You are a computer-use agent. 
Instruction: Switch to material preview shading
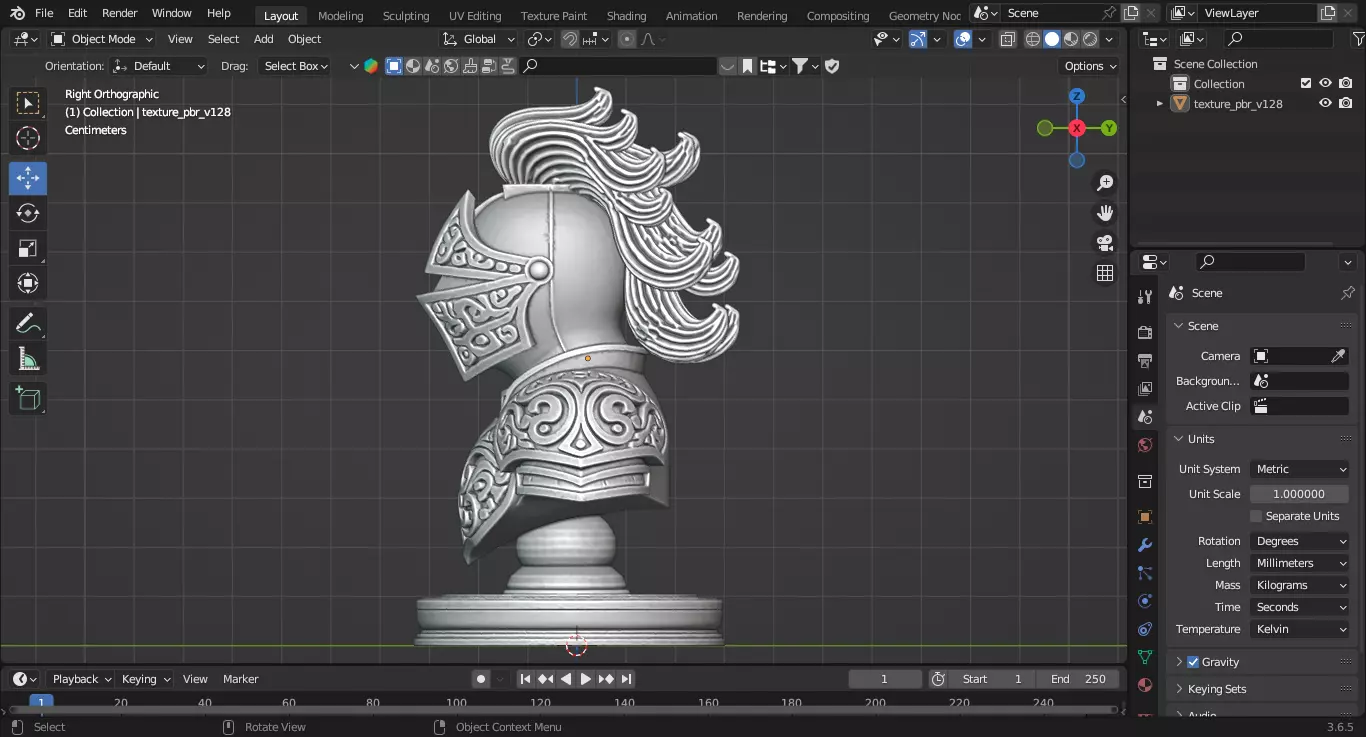[1071, 39]
